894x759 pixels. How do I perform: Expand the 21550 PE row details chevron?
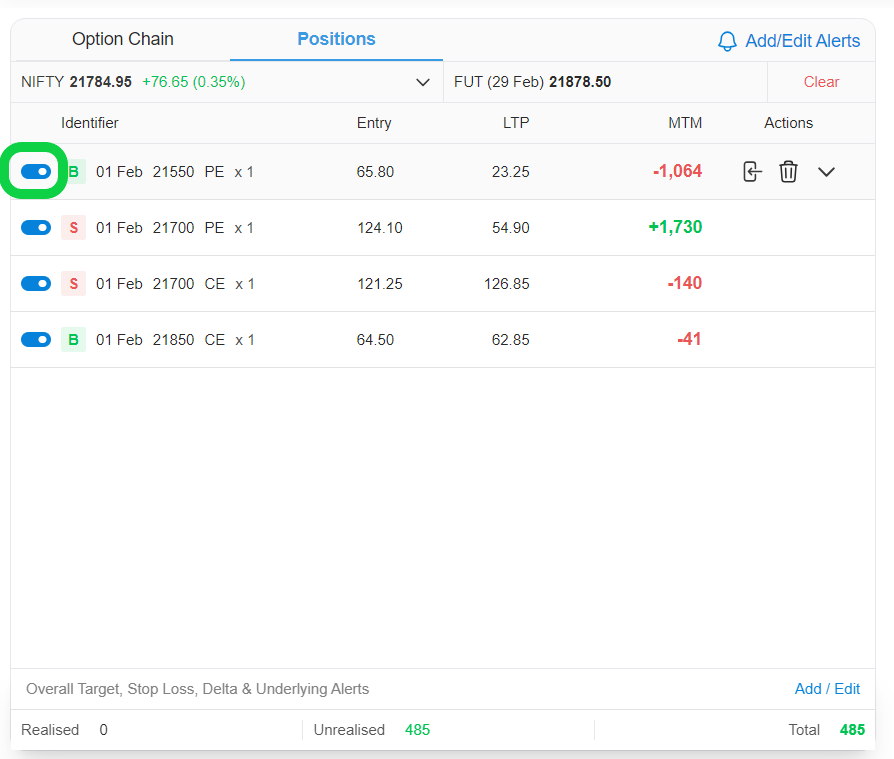point(826,172)
